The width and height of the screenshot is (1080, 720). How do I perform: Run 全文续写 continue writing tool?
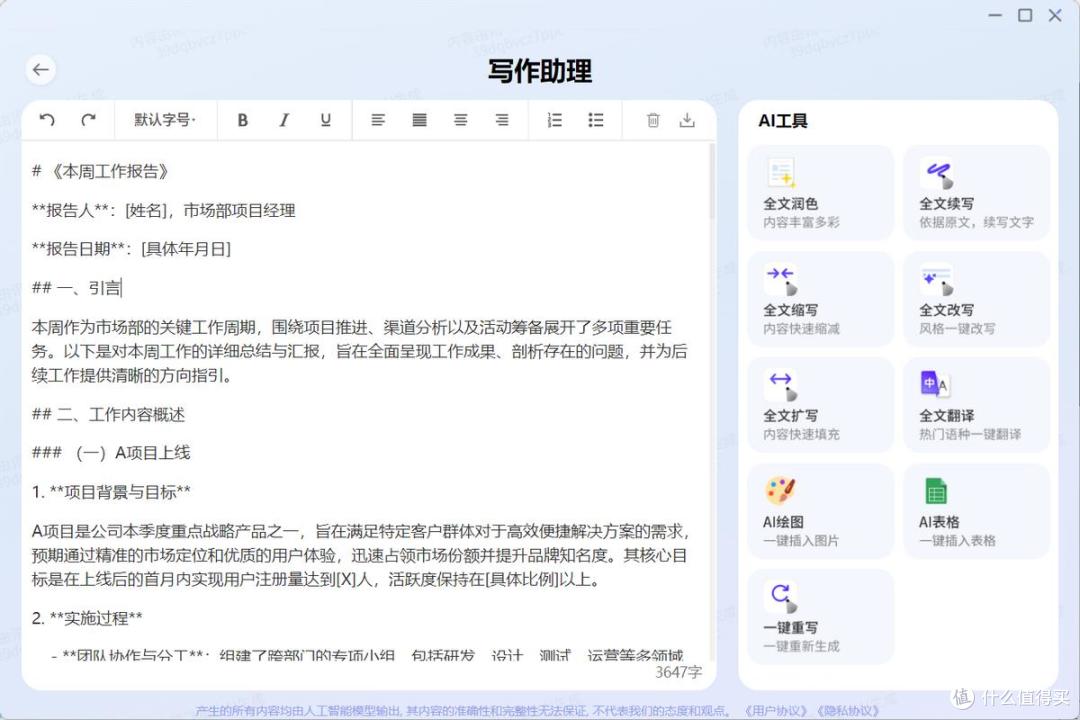[977, 193]
